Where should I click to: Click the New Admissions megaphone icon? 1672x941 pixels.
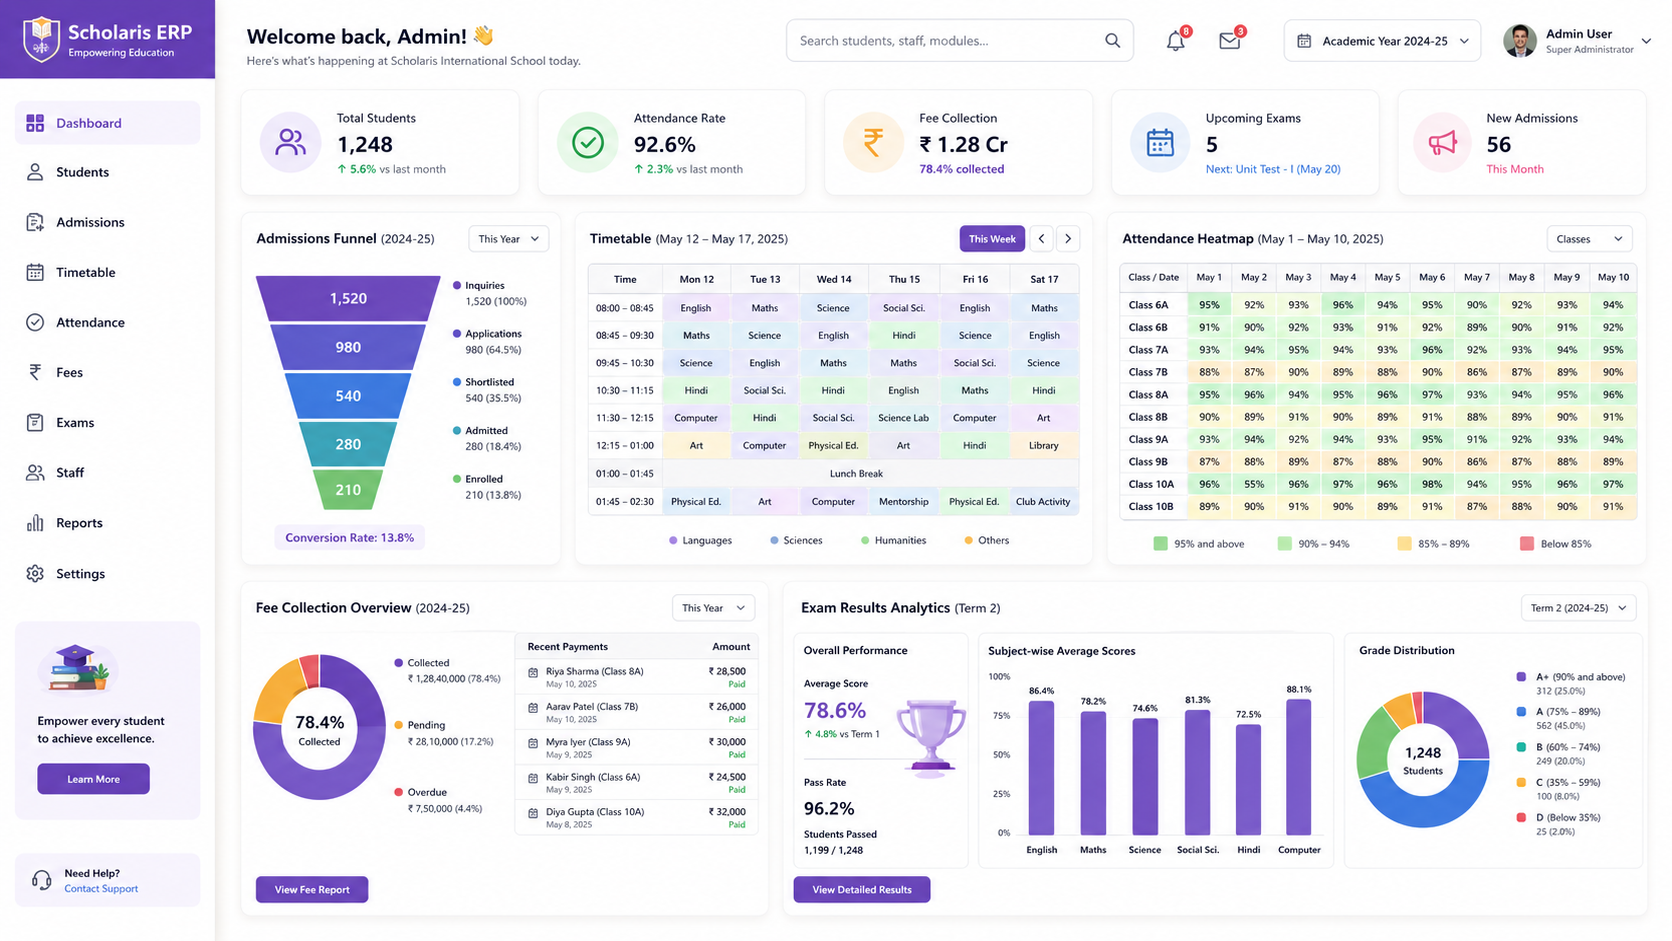[x=1443, y=143]
